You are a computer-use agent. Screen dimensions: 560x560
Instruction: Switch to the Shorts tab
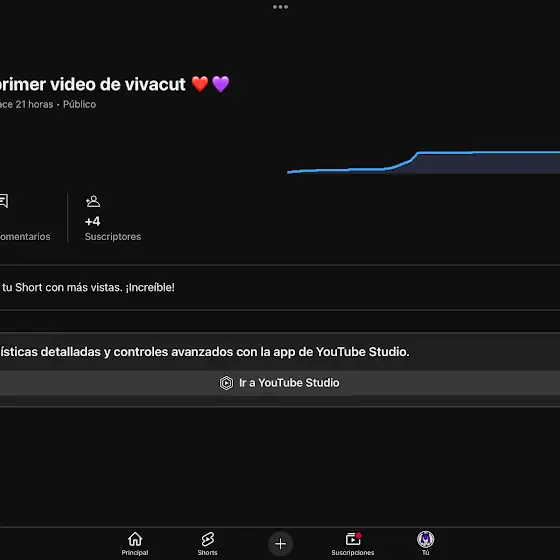pos(208,544)
